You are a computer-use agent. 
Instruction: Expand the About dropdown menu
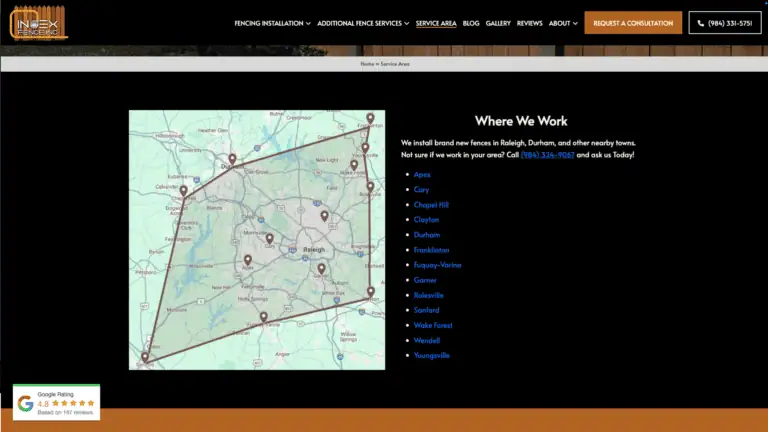[563, 23]
